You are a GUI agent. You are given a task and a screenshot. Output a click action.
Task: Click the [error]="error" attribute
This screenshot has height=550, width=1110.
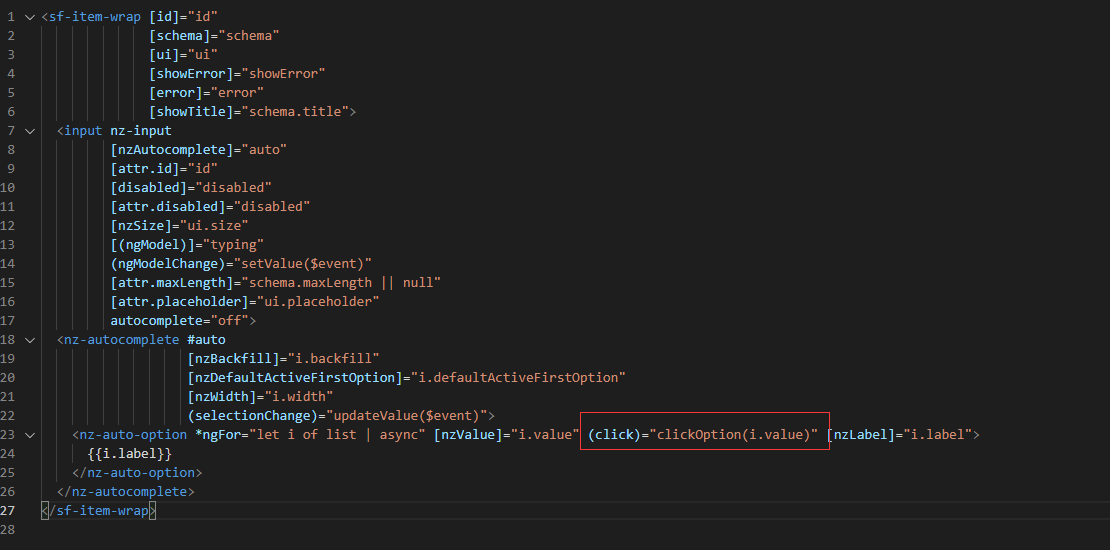point(207,93)
